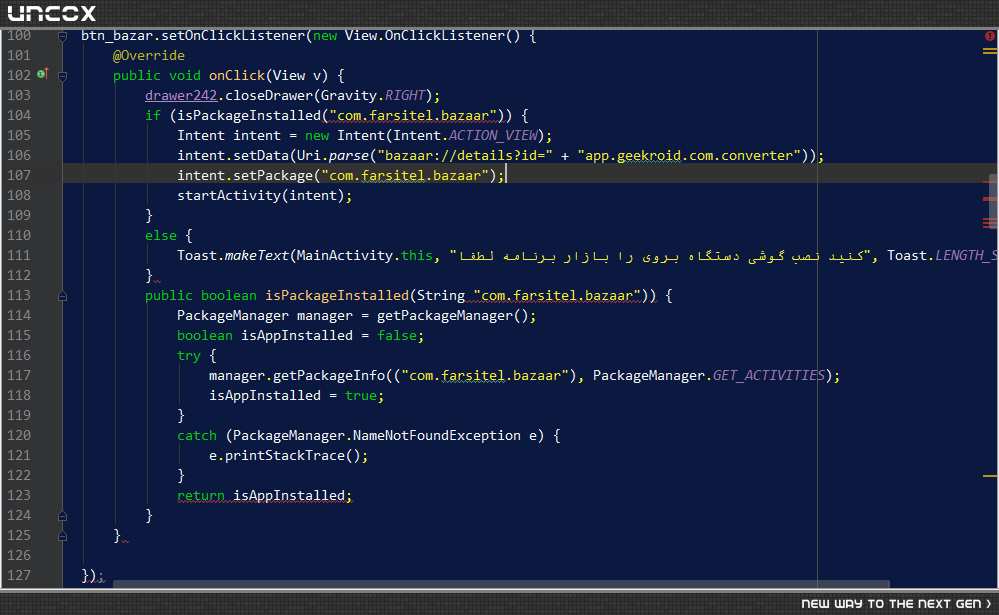Click 'startActivity' on line 108

coord(229,195)
